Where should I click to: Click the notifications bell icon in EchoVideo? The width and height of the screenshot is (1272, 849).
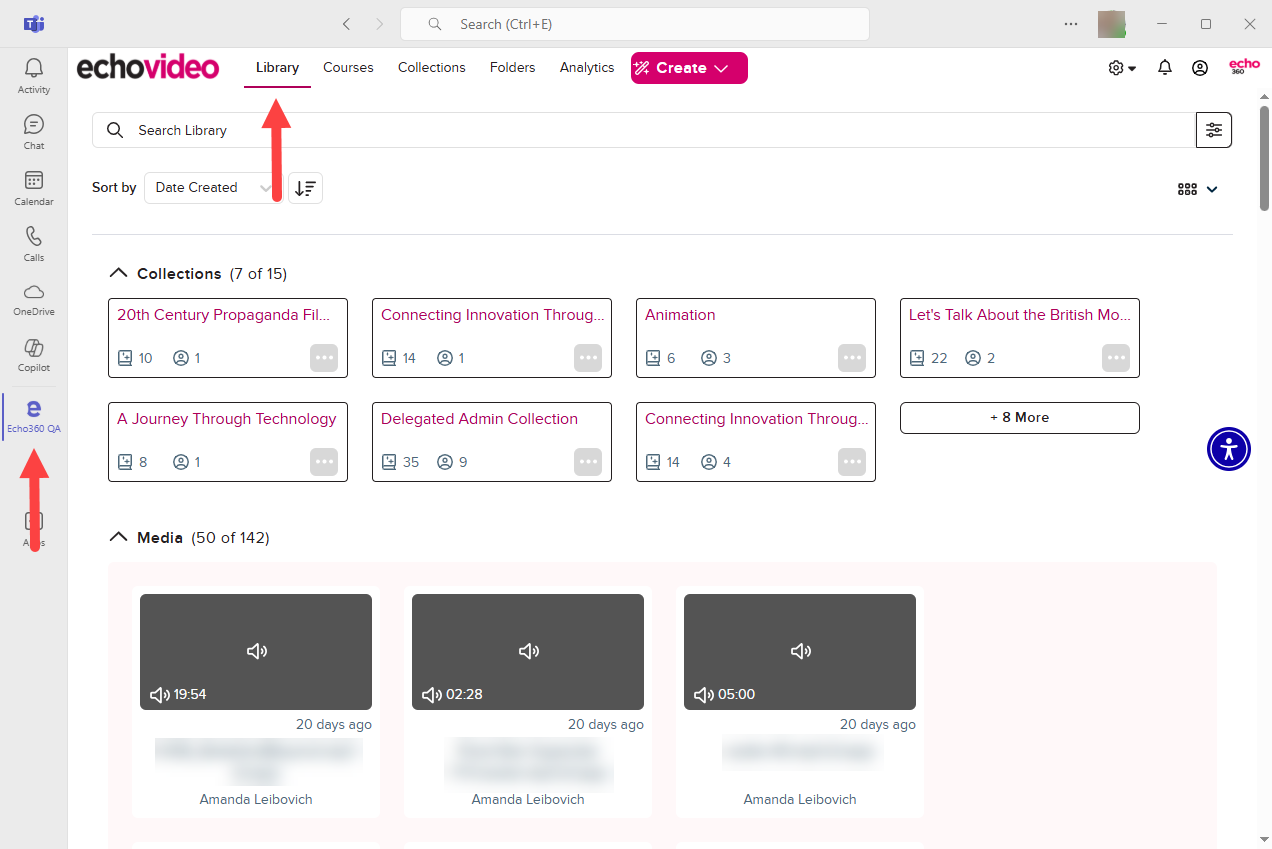(1164, 68)
